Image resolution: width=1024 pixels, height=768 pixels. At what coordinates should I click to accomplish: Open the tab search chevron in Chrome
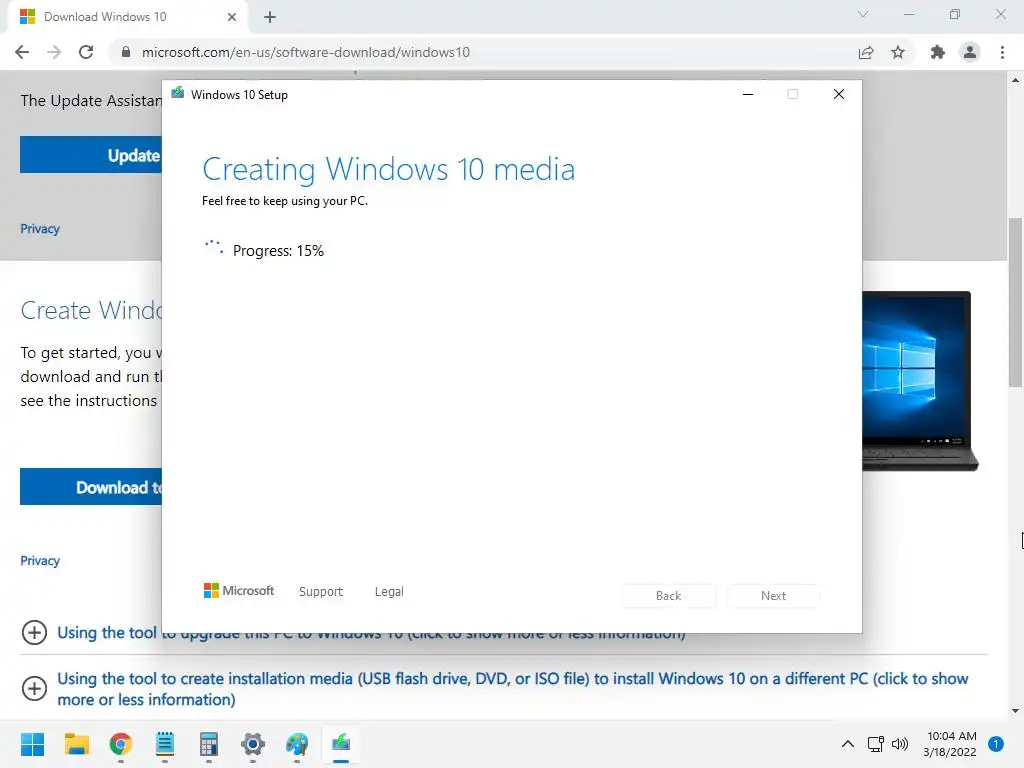[863, 14]
